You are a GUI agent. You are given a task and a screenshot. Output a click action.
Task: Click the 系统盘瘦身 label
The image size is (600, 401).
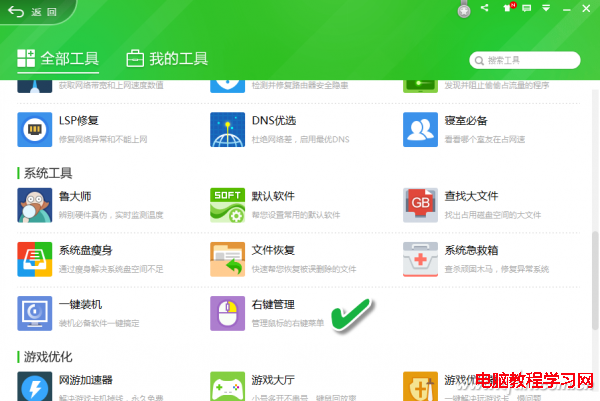(86, 250)
